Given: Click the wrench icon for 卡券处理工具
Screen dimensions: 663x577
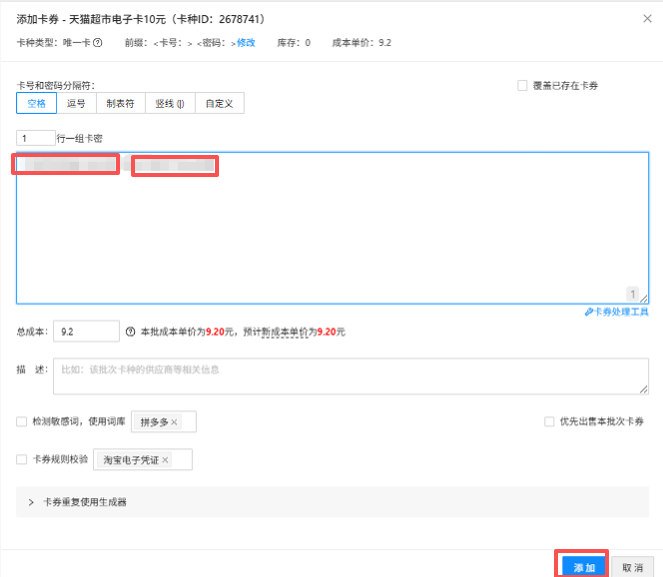Looking at the screenshot, I should [x=589, y=312].
